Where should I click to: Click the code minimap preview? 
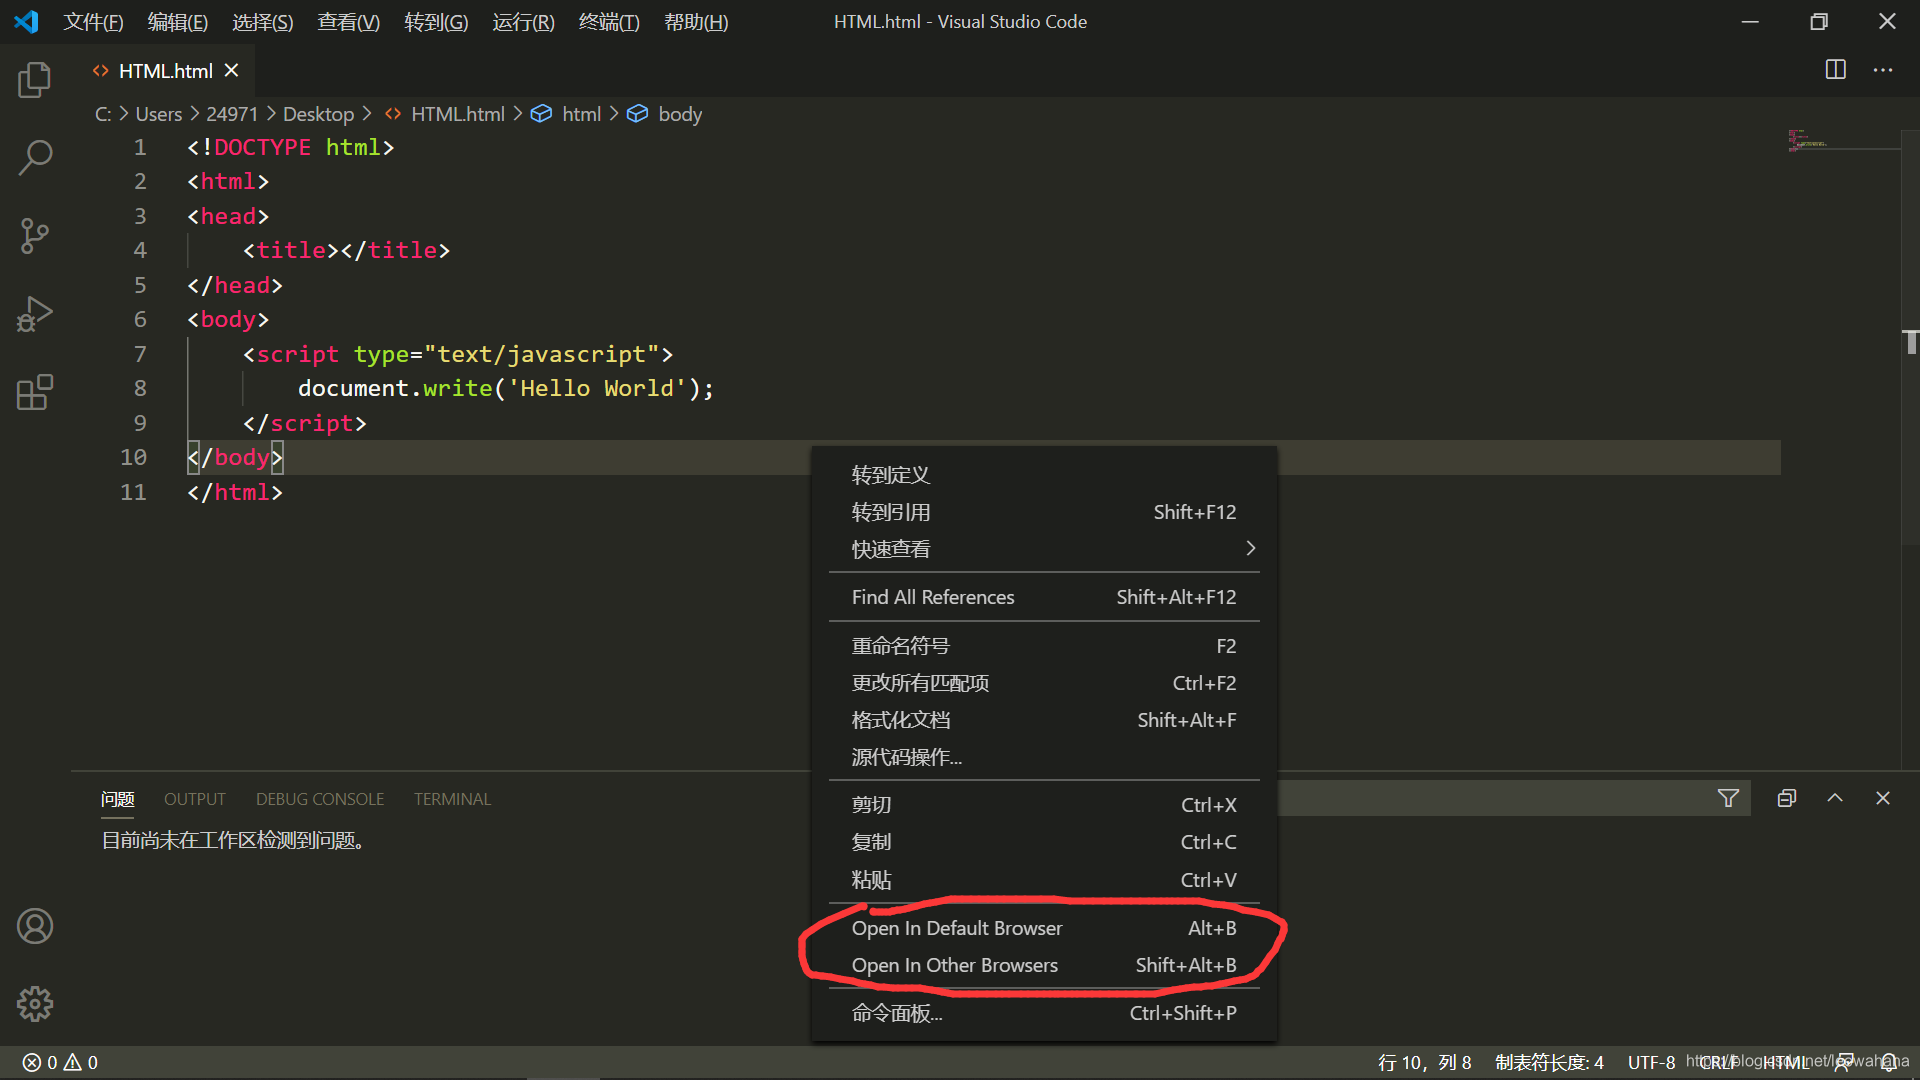pyautogui.click(x=1808, y=140)
